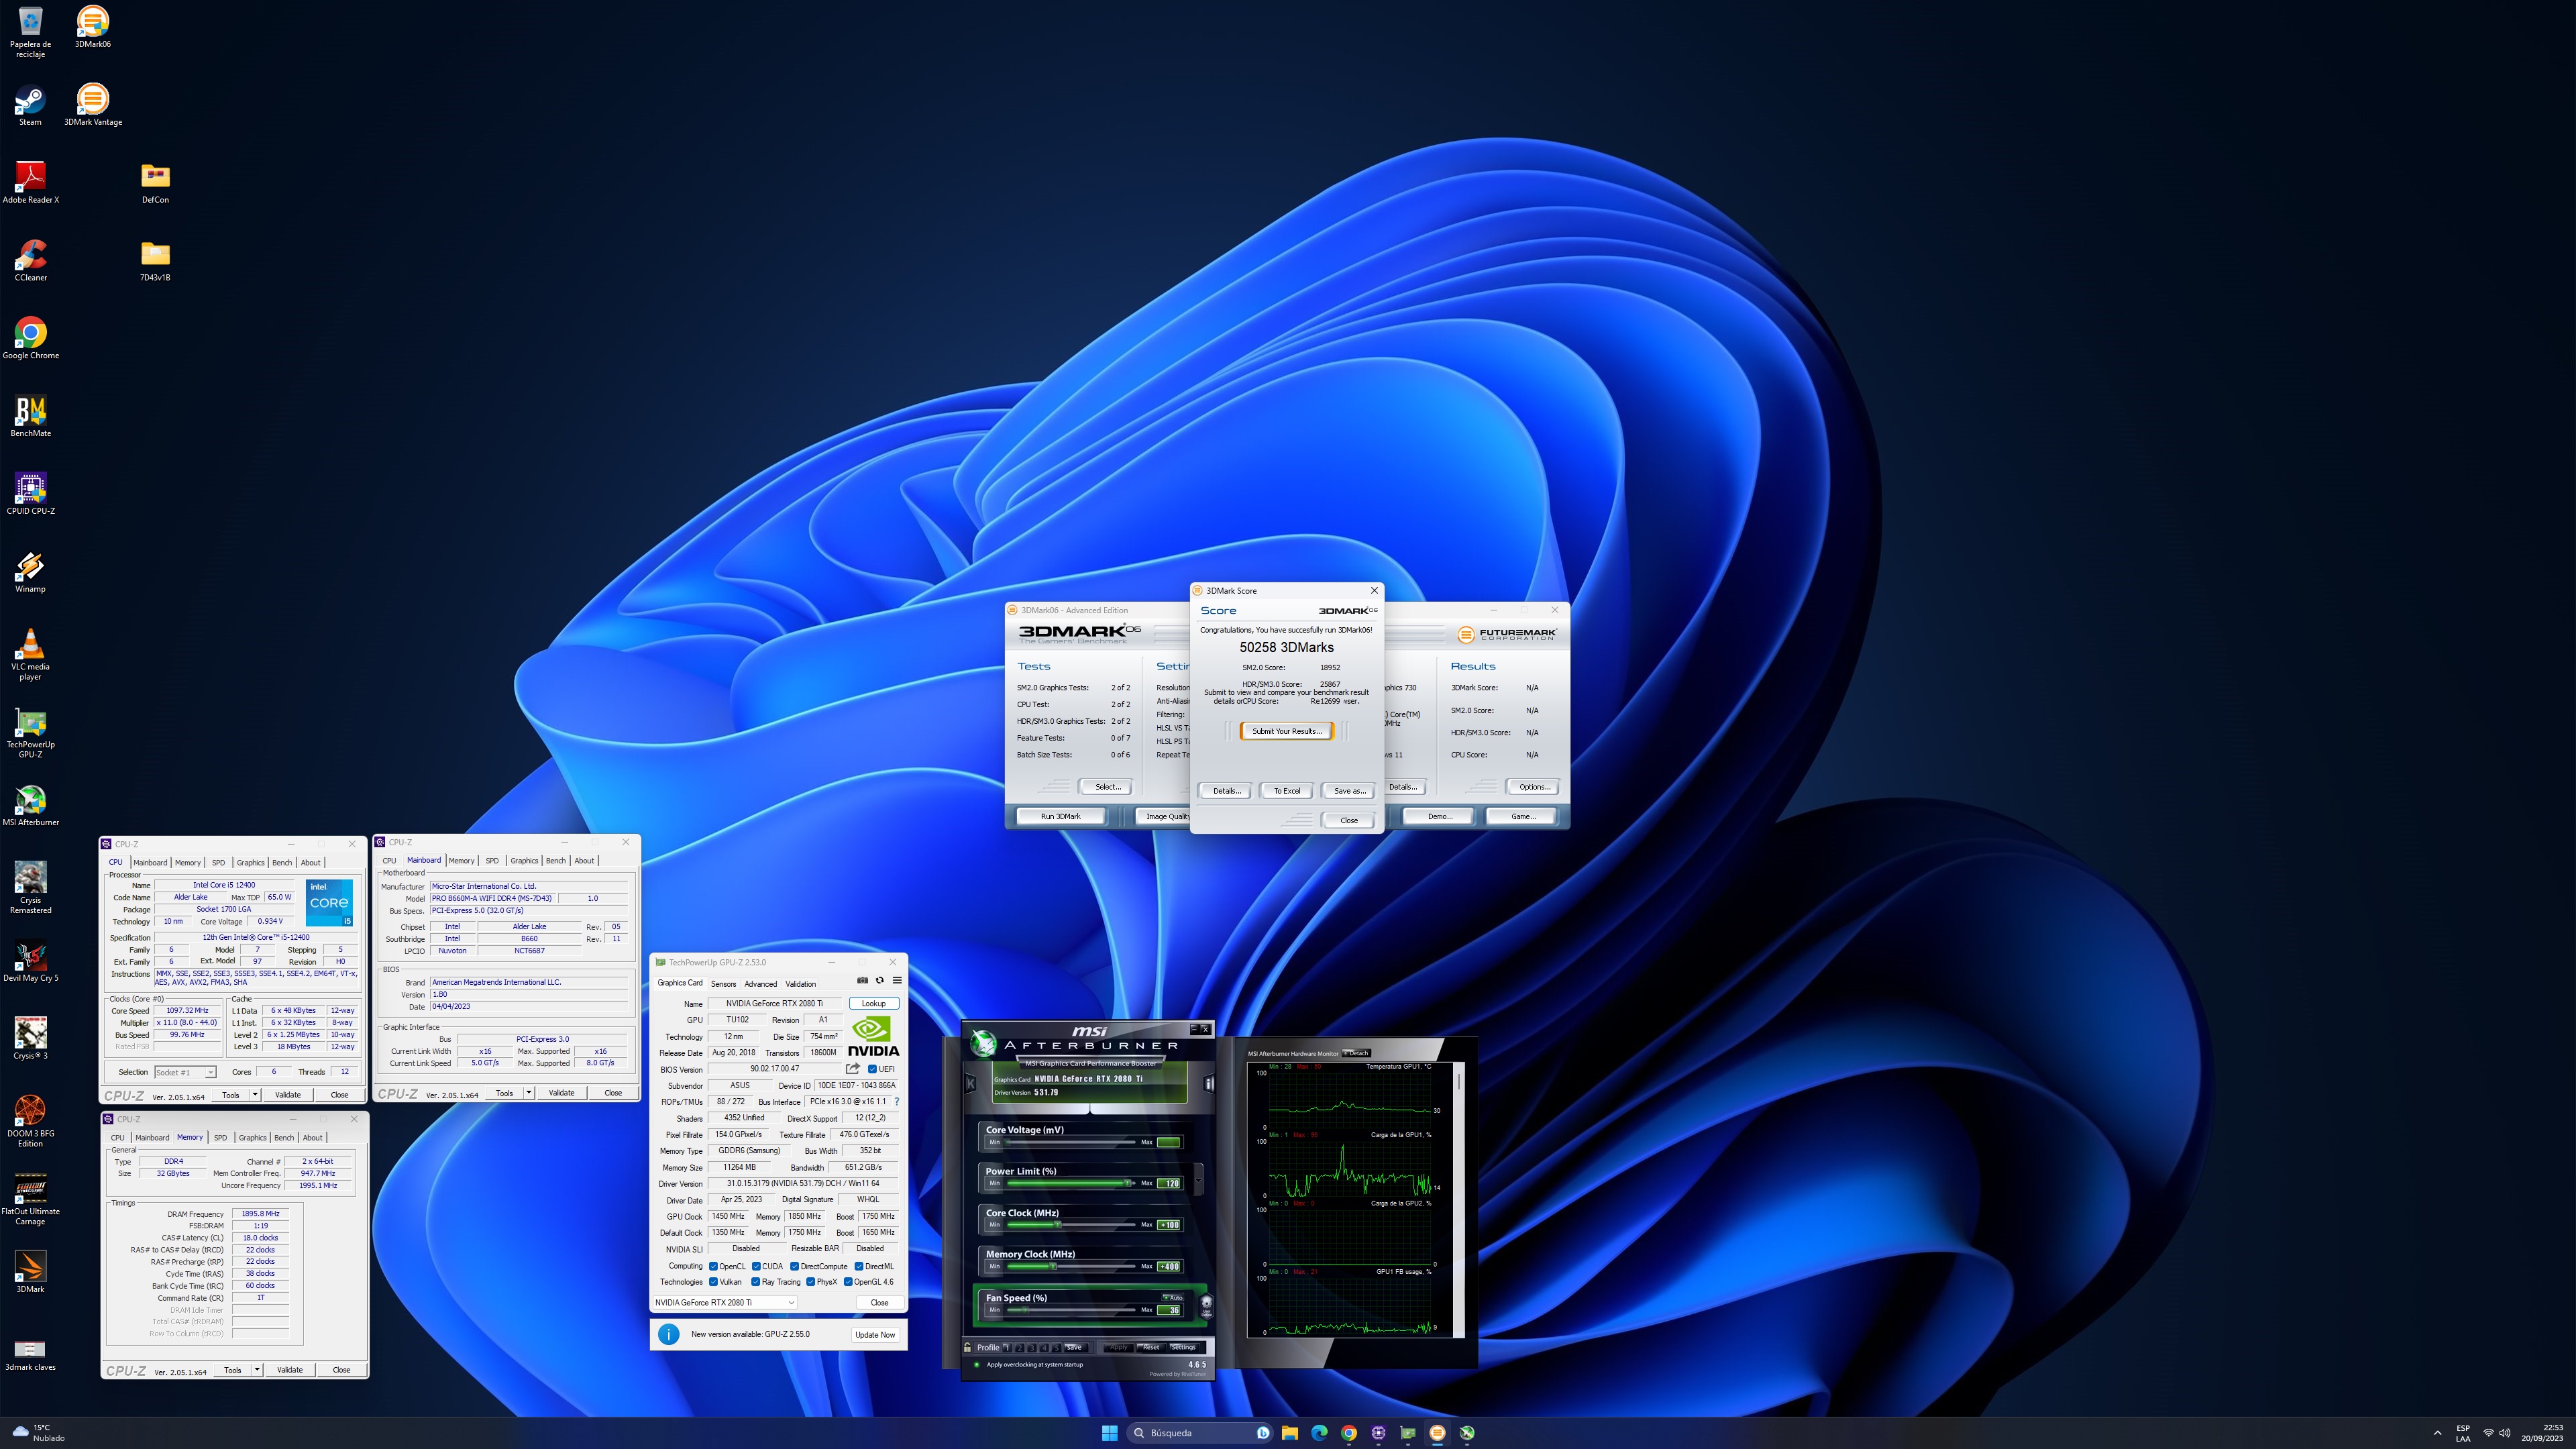The height and width of the screenshot is (1449, 2576).
Task: Click the Afterburner profile lock icon
Action: 968,1347
